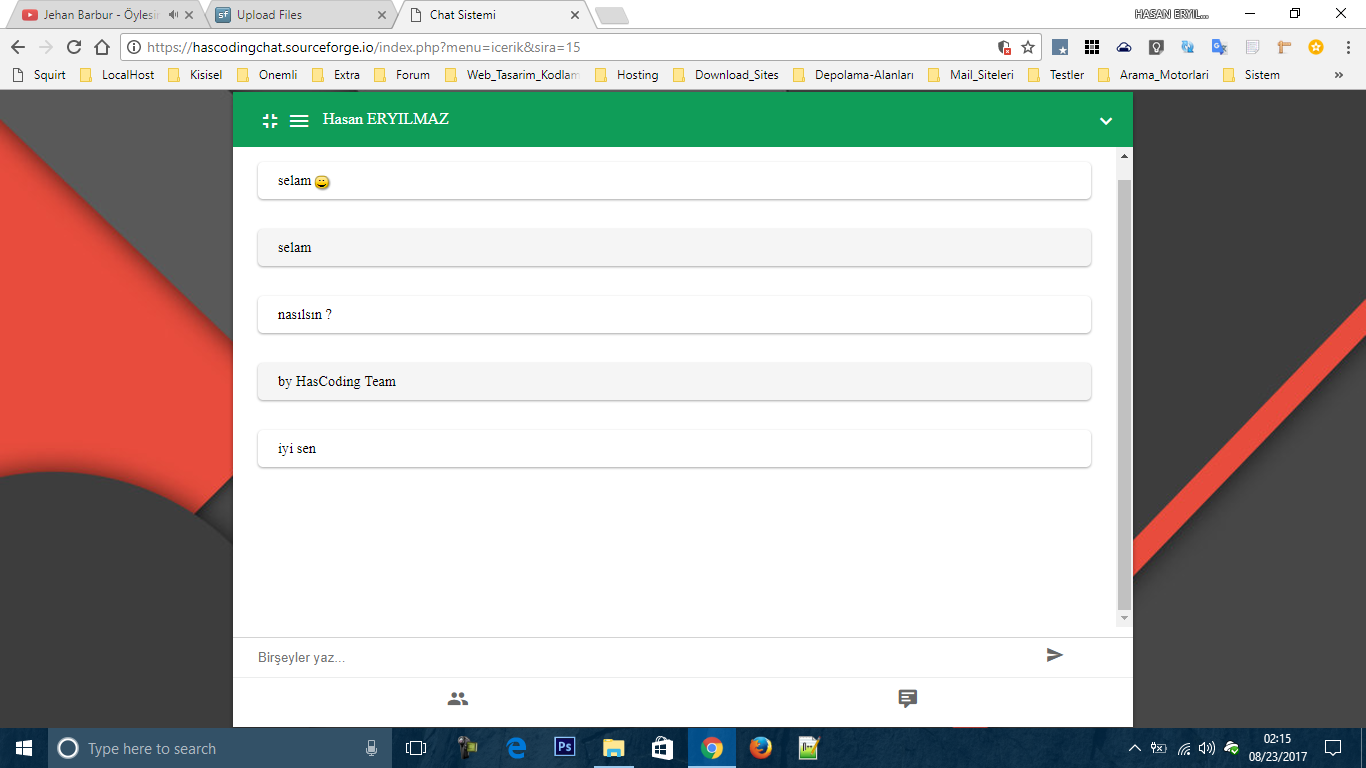Click the apps grid icon in chat header
The image size is (1366, 768).
269,120
